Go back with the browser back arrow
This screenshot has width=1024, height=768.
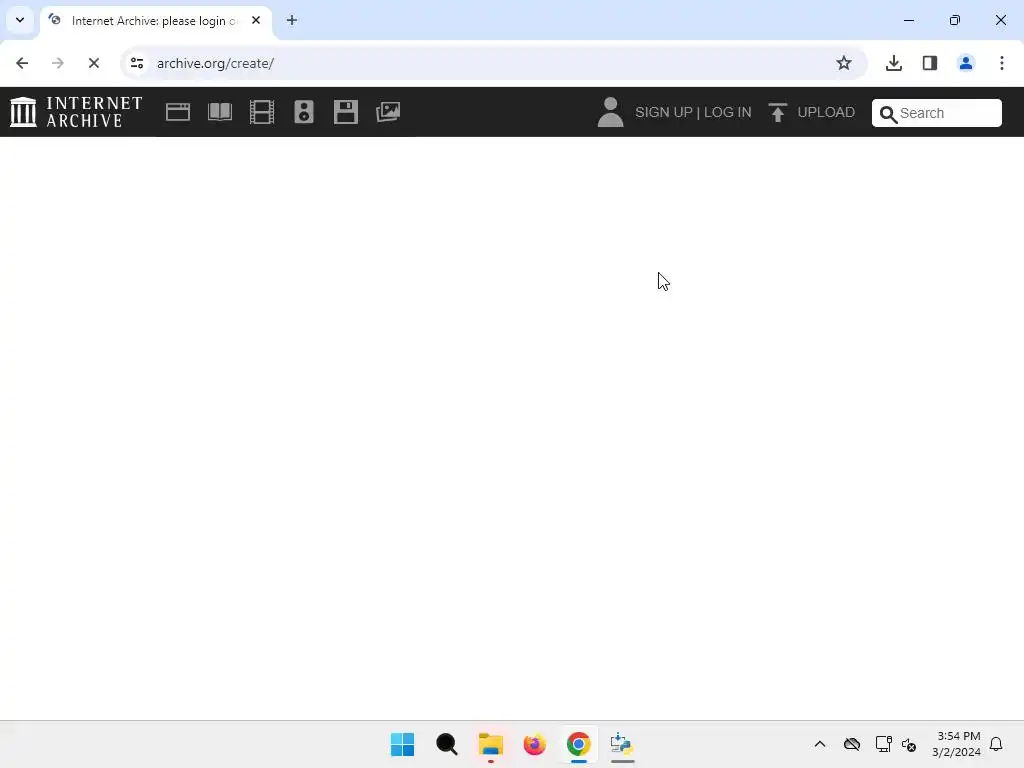pyautogui.click(x=22, y=63)
